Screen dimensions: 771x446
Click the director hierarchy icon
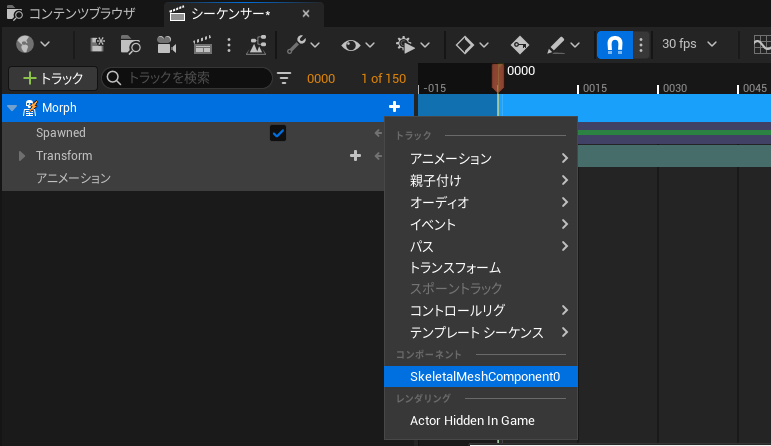pos(256,45)
